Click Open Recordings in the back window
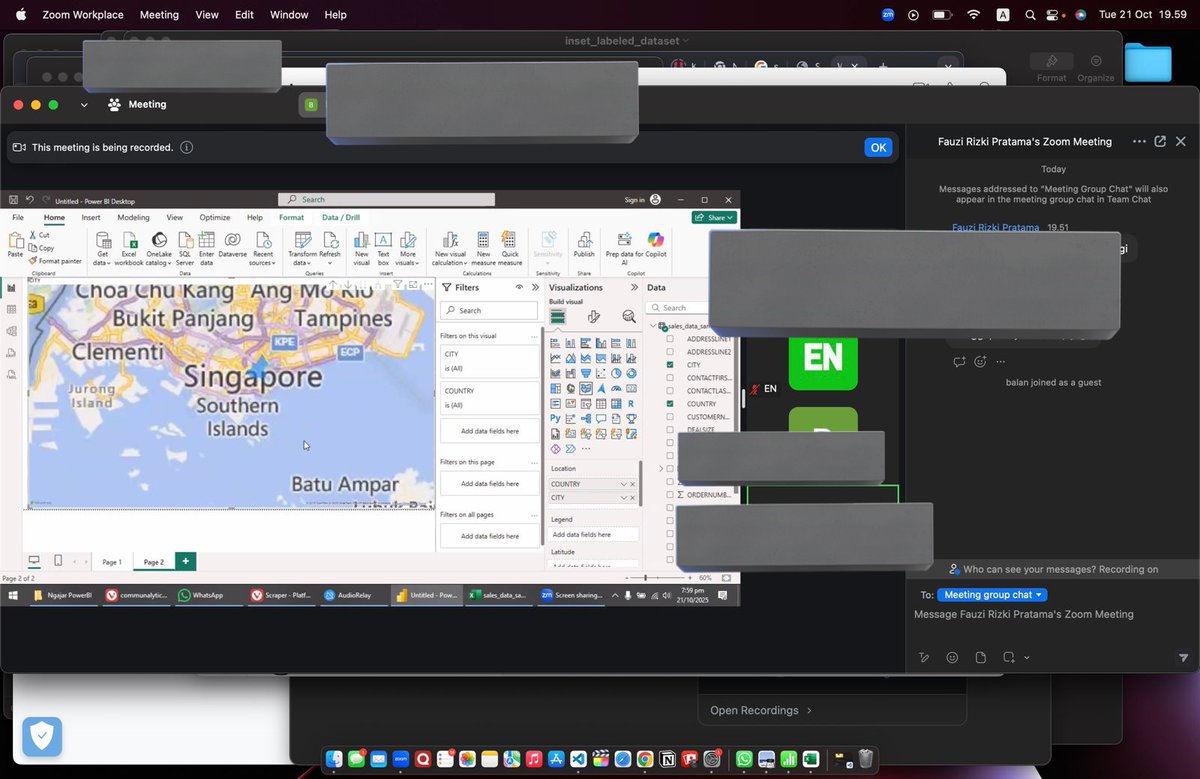The width and height of the screenshot is (1200, 779). 759,710
